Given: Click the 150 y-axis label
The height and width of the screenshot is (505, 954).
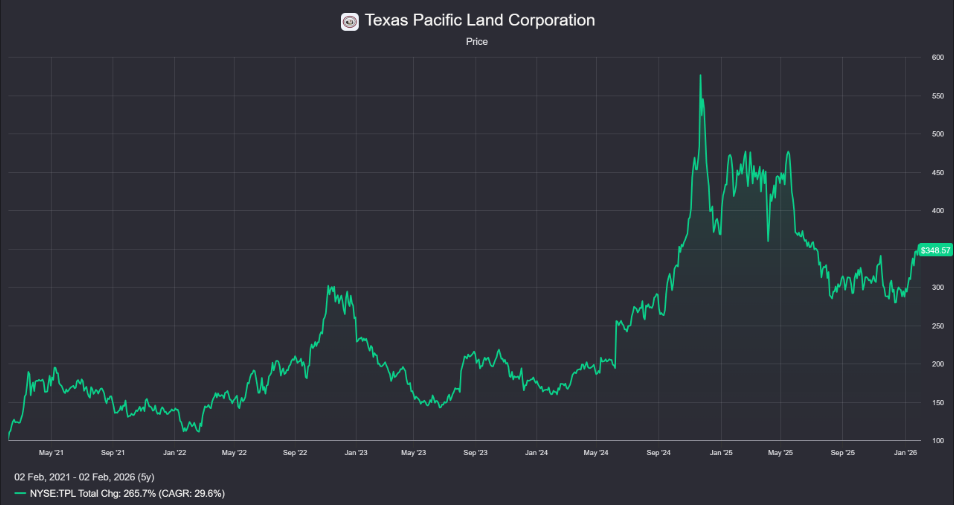Looking at the screenshot, I should 938,403.
